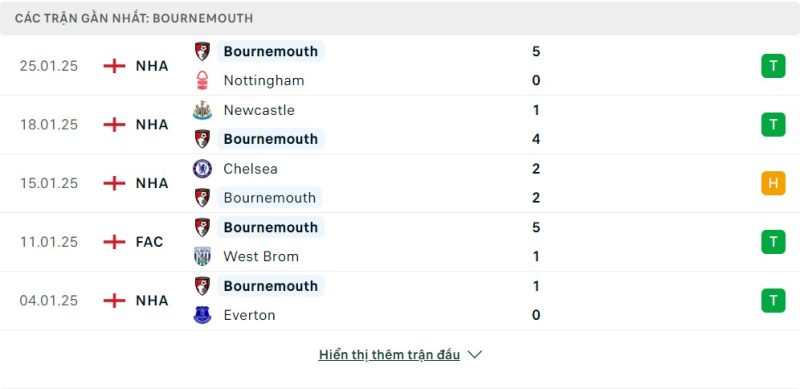Viewport: 800px width, 389px height.
Task: Open Newcastle team name link
Action: coord(259,110)
